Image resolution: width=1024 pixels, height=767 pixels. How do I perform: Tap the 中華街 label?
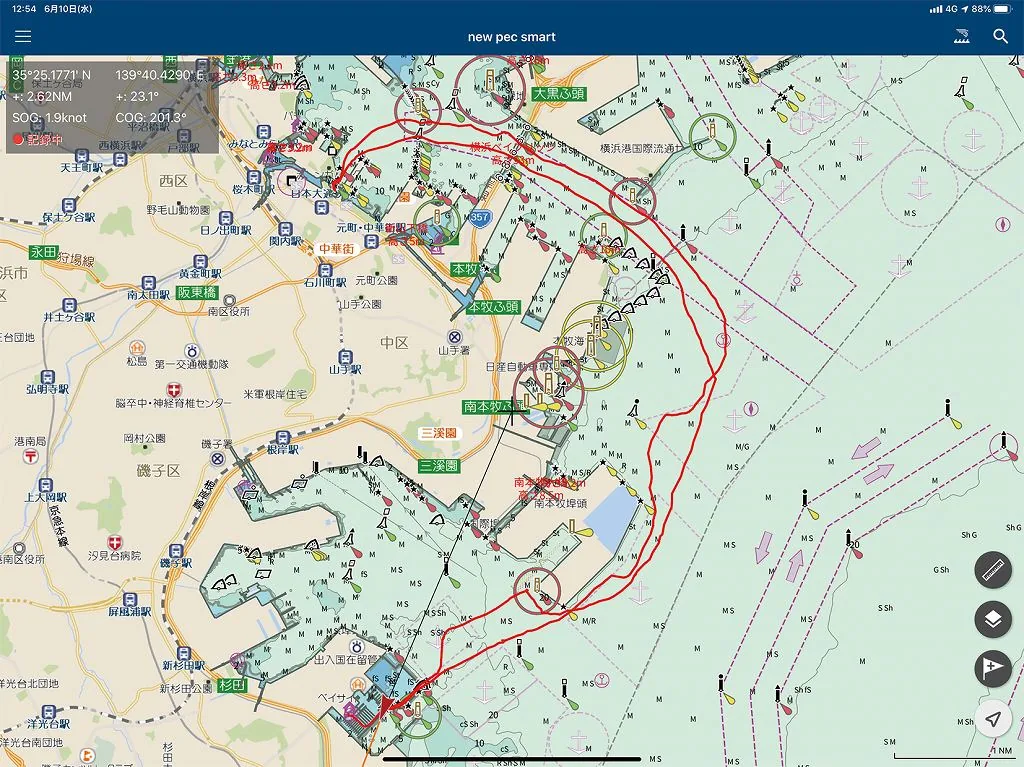coord(336,249)
